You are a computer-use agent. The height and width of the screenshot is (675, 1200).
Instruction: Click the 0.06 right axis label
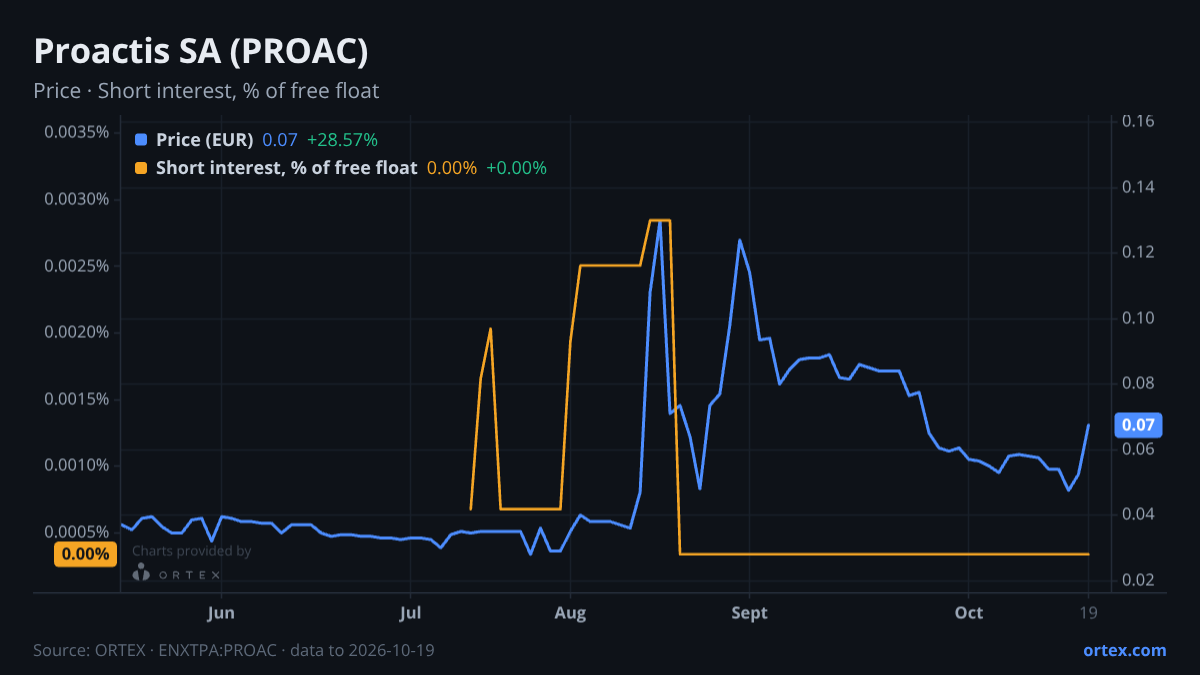(1138, 449)
